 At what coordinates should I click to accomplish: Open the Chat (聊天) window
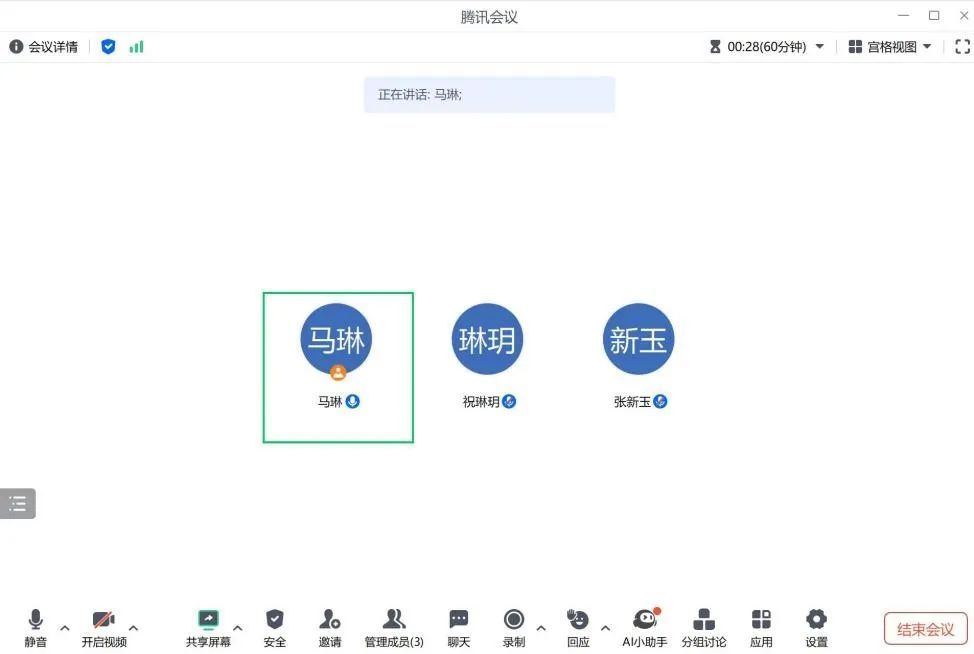click(459, 627)
